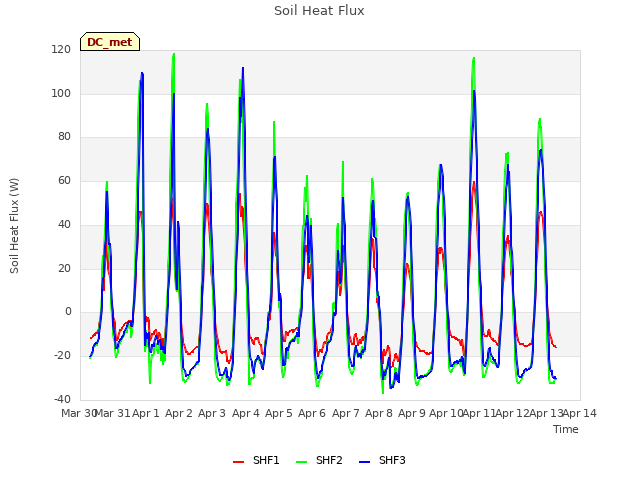Click the Apr 5 x-axis label
640x480 pixels.
[x=279, y=413]
